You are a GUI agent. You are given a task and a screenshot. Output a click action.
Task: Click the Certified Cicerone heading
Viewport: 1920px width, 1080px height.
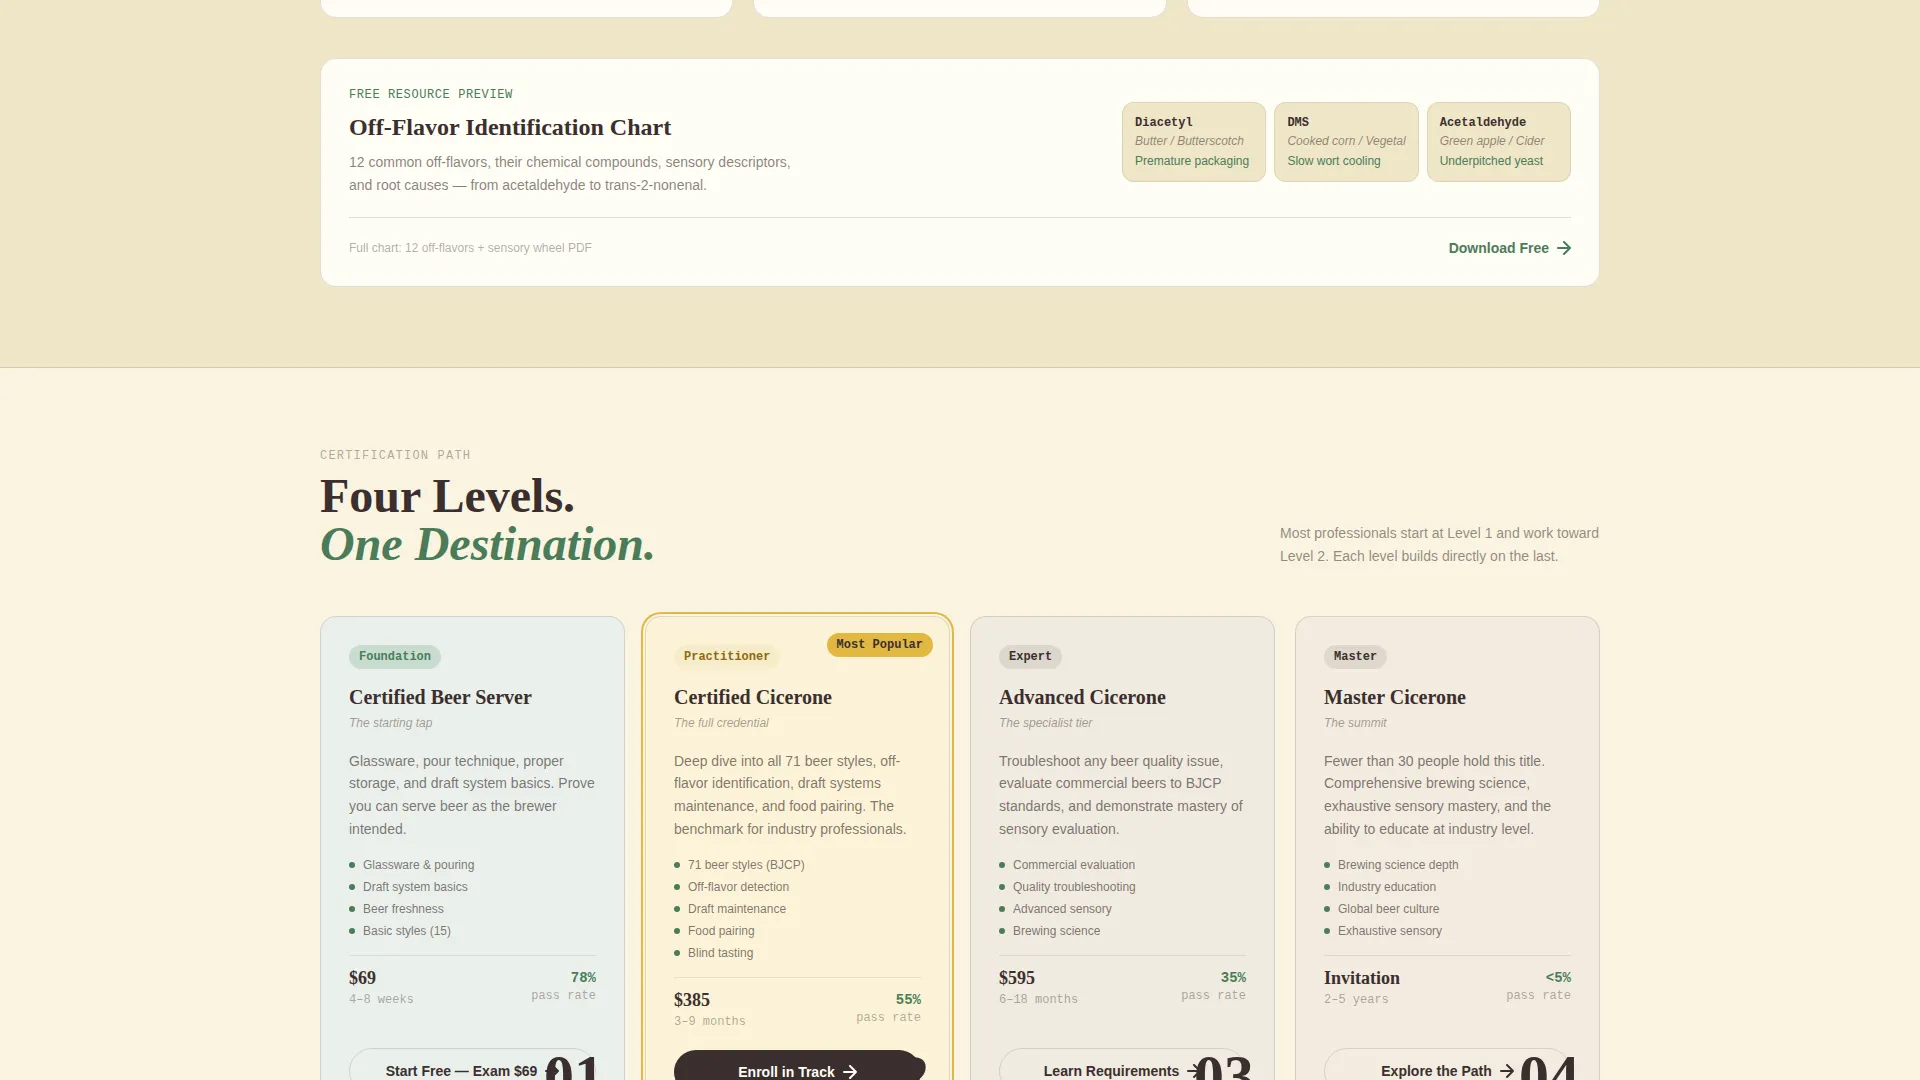(753, 697)
